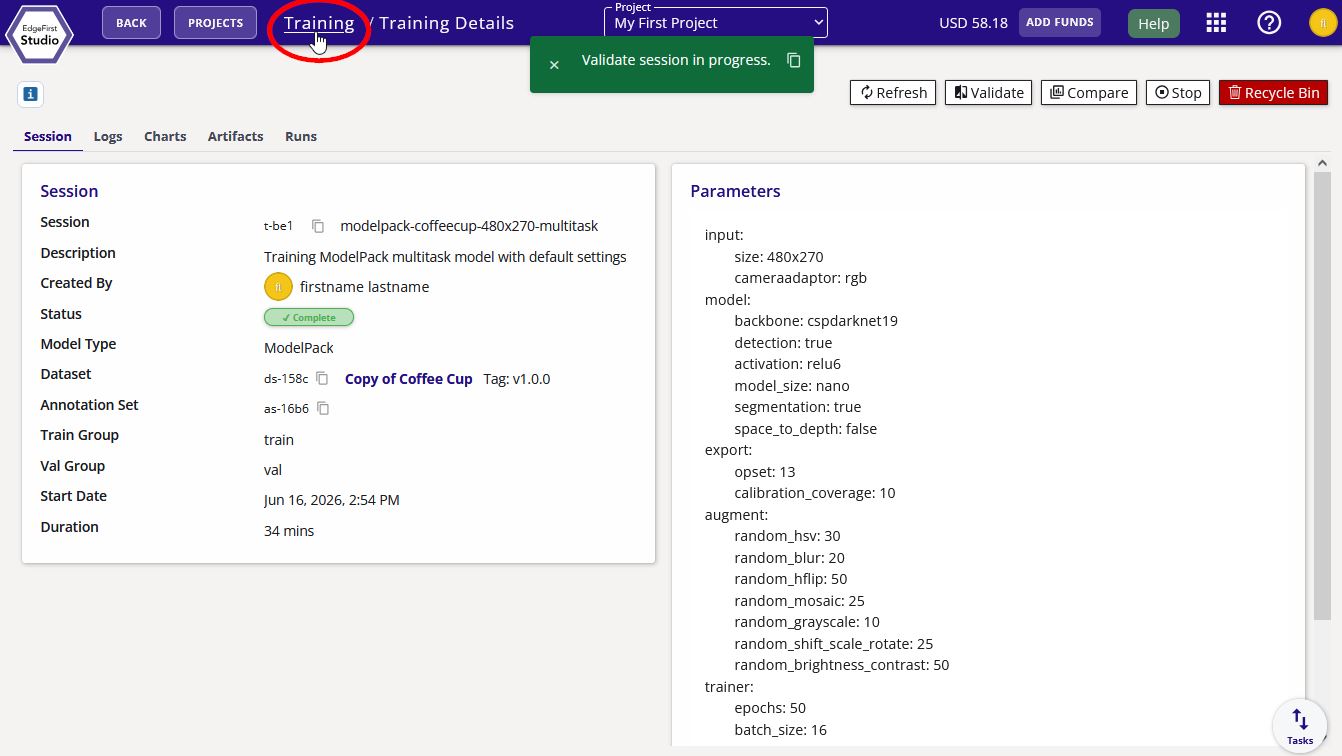Select the 'random_mosaic: 25' parameter line
Screen dimensions: 1342x756
pos(799,601)
